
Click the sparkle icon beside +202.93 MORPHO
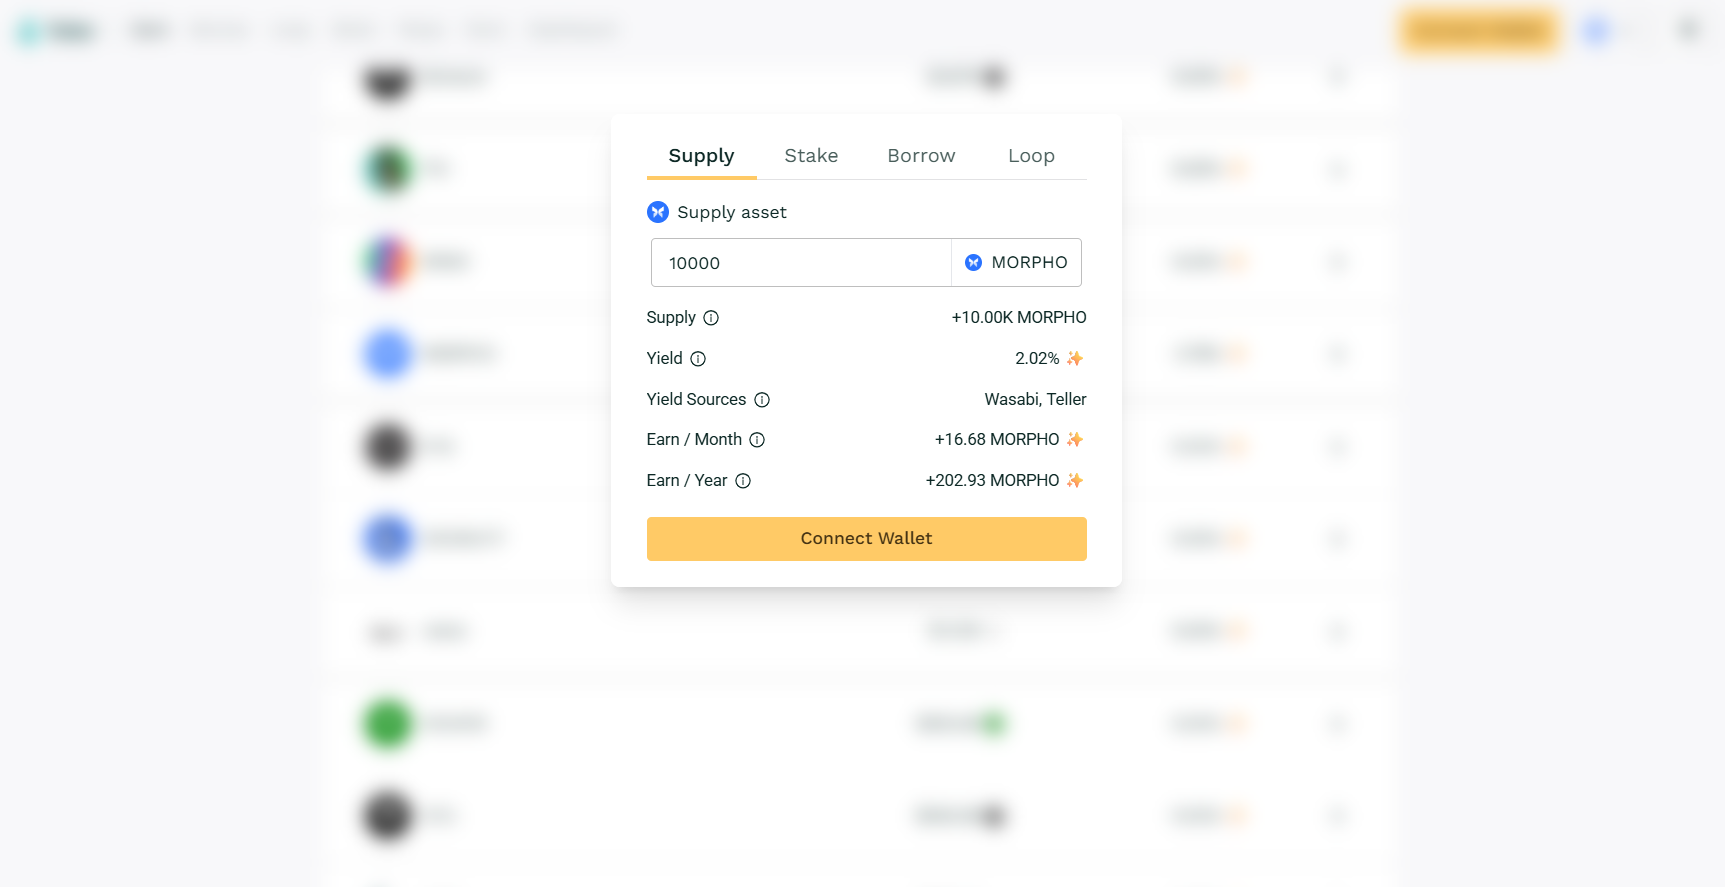(x=1075, y=480)
